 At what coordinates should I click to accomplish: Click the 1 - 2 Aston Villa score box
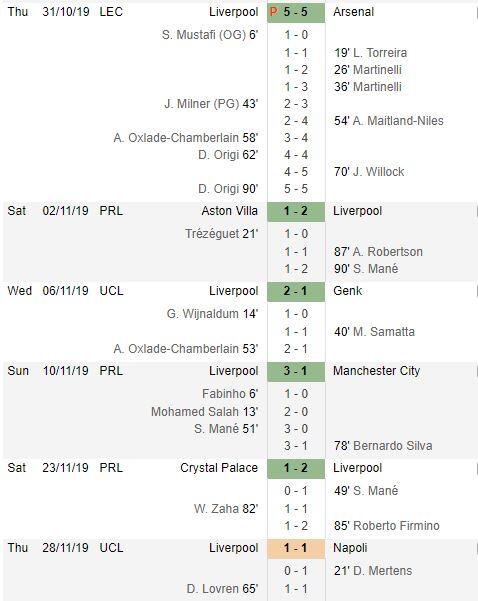click(x=296, y=211)
